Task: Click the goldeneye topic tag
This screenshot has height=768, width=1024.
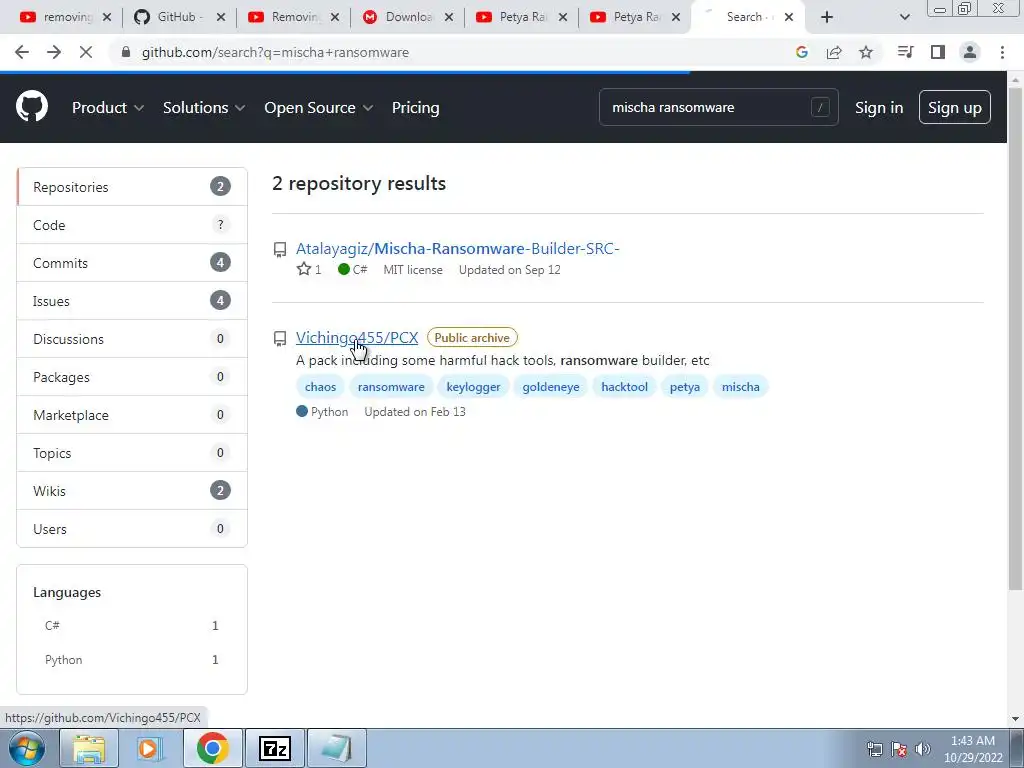Action: [x=551, y=387]
